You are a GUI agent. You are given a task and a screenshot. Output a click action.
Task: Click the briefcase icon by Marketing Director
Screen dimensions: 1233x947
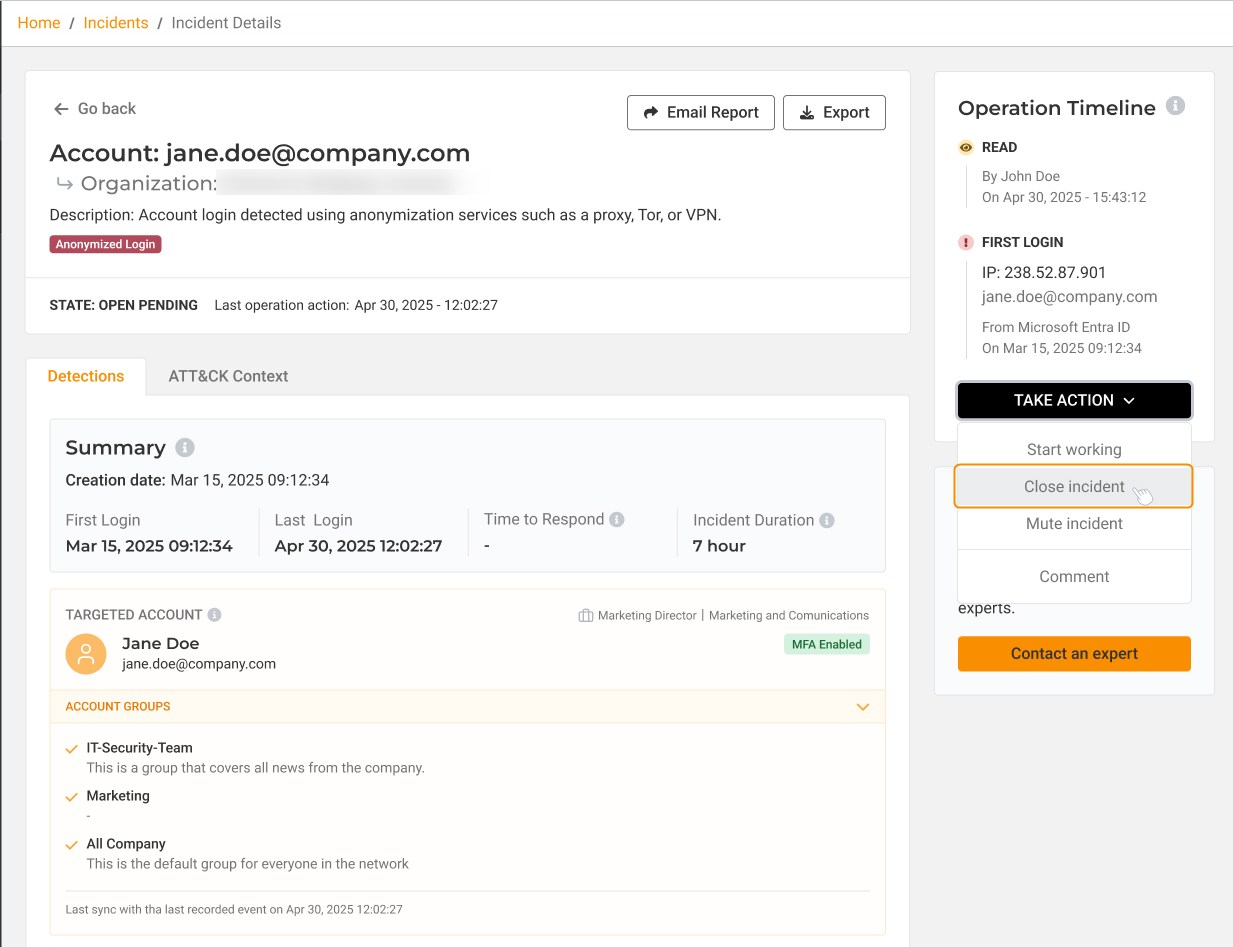[x=586, y=616]
